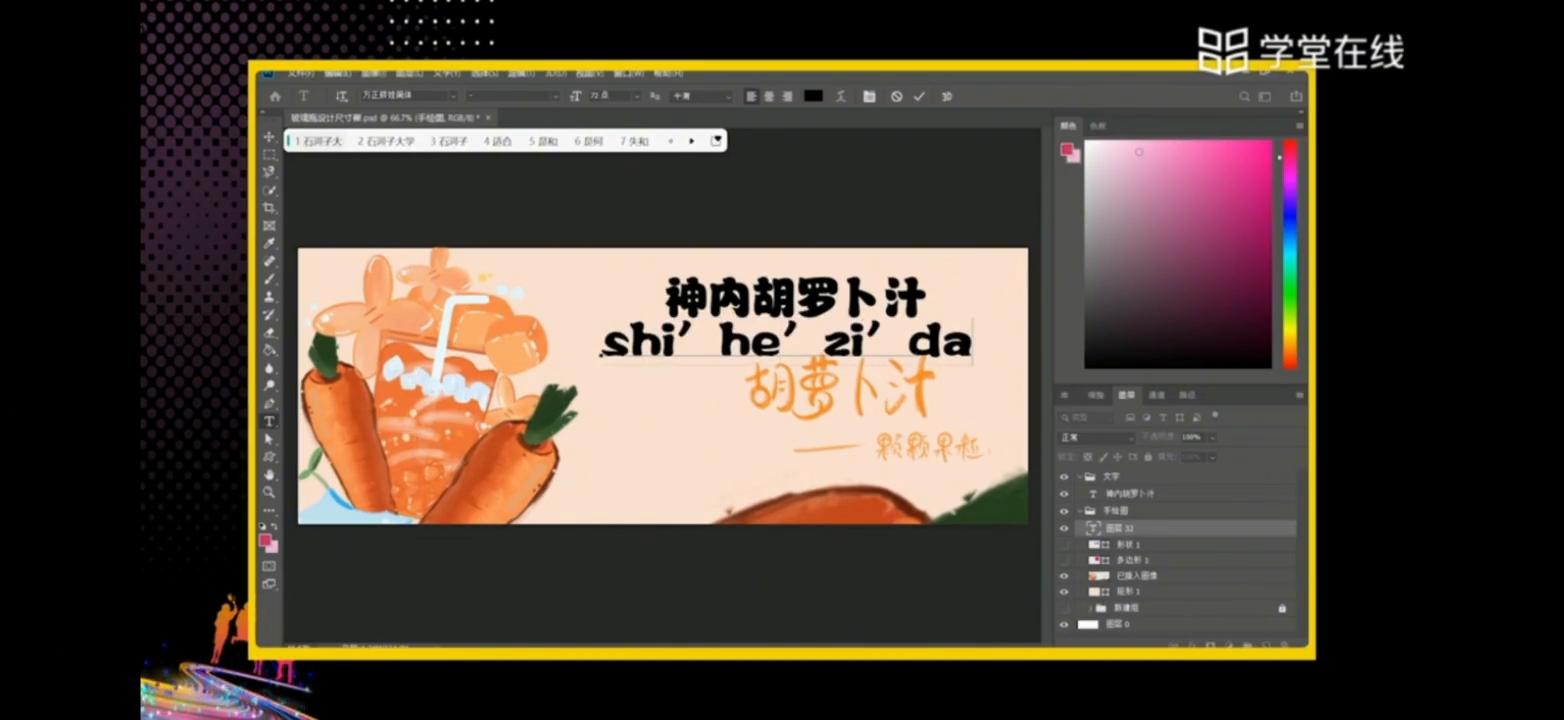Choose candidate 石河子大学 from the IME bar
This screenshot has height=720, width=1564.
(388, 141)
